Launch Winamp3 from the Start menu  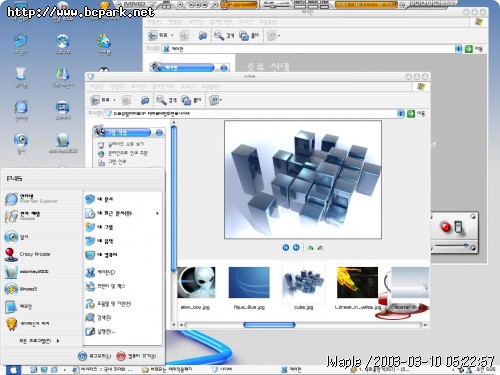[21, 289]
